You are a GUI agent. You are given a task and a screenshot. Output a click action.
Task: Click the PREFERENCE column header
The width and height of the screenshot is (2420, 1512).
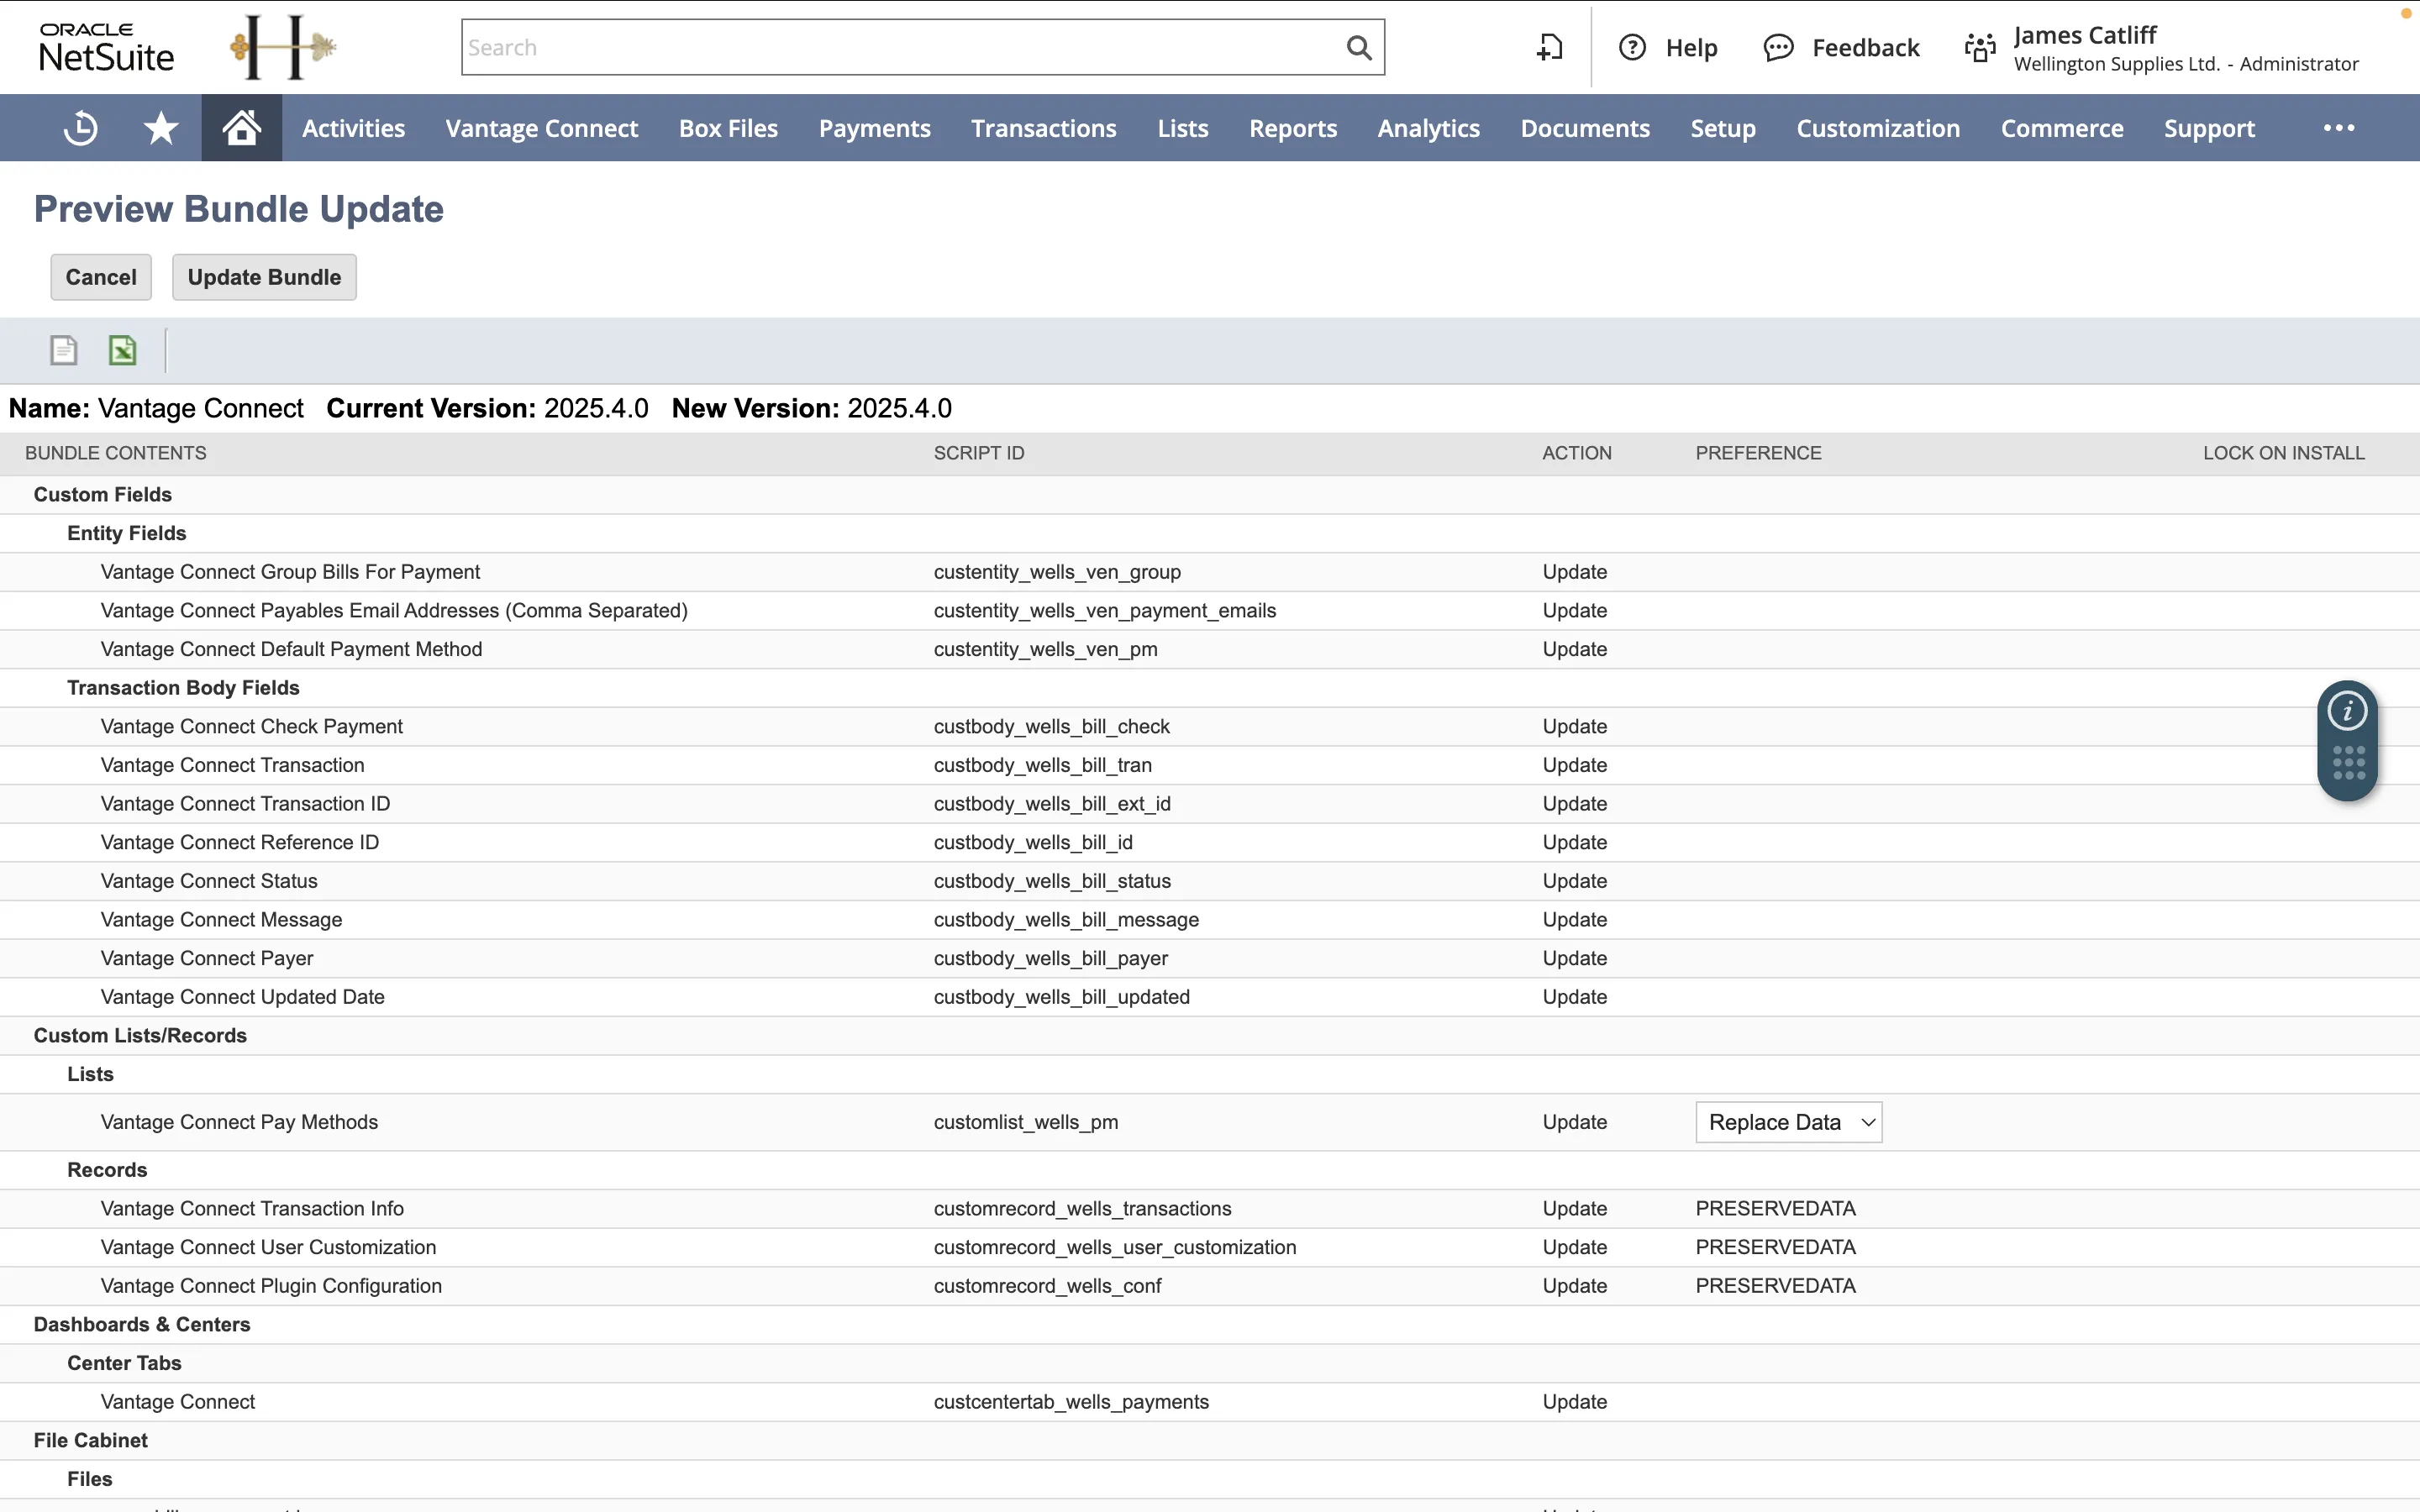click(1758, 453)
